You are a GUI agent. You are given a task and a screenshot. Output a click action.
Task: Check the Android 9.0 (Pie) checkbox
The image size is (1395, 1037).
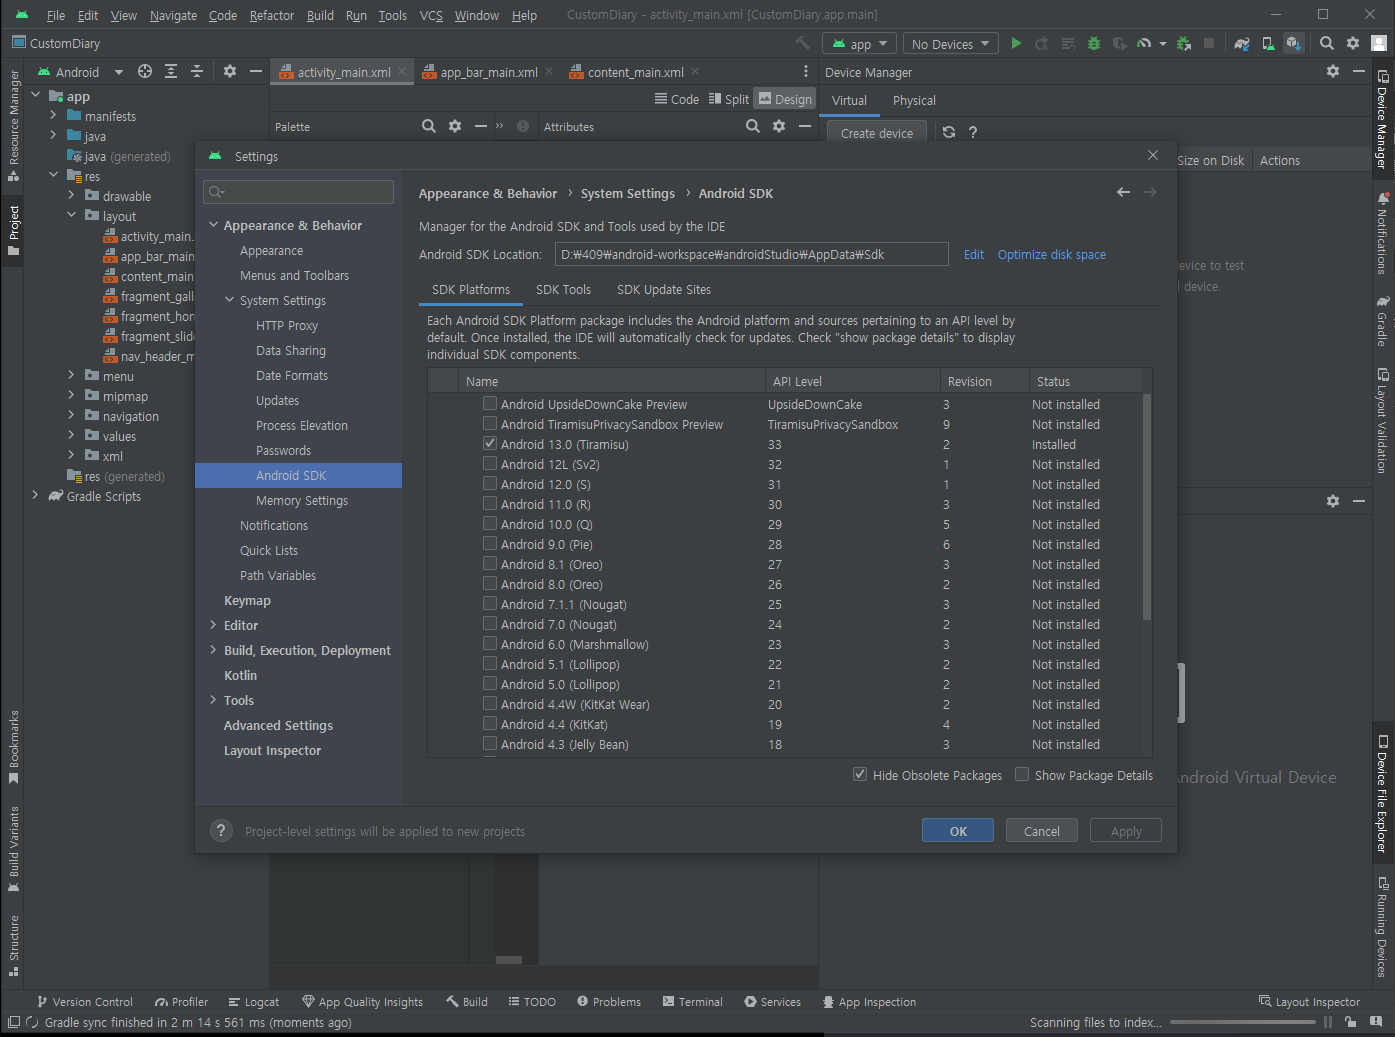coord(490,543)
